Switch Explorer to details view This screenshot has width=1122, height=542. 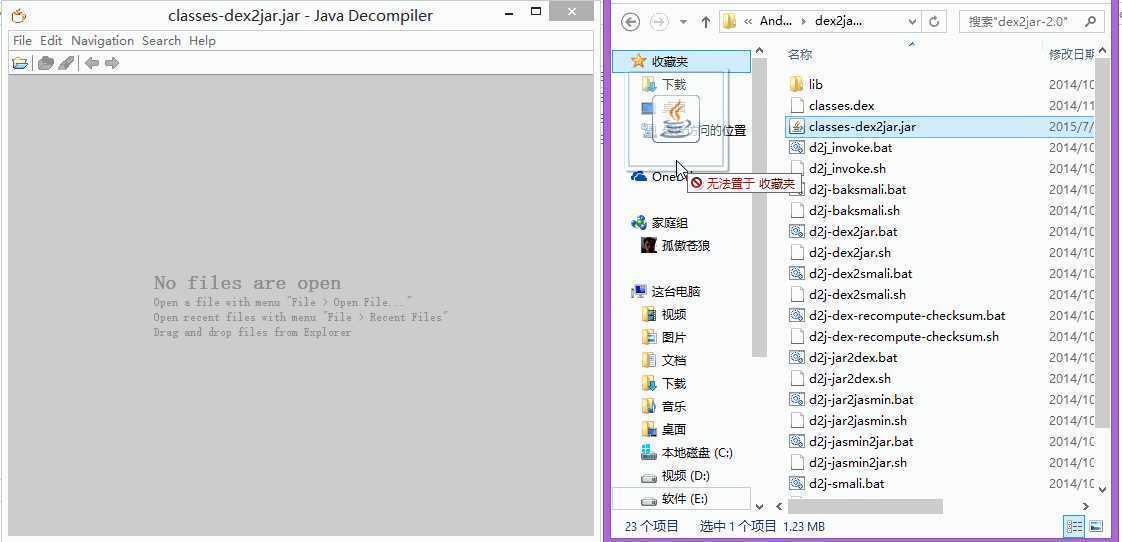point(1074,526)
